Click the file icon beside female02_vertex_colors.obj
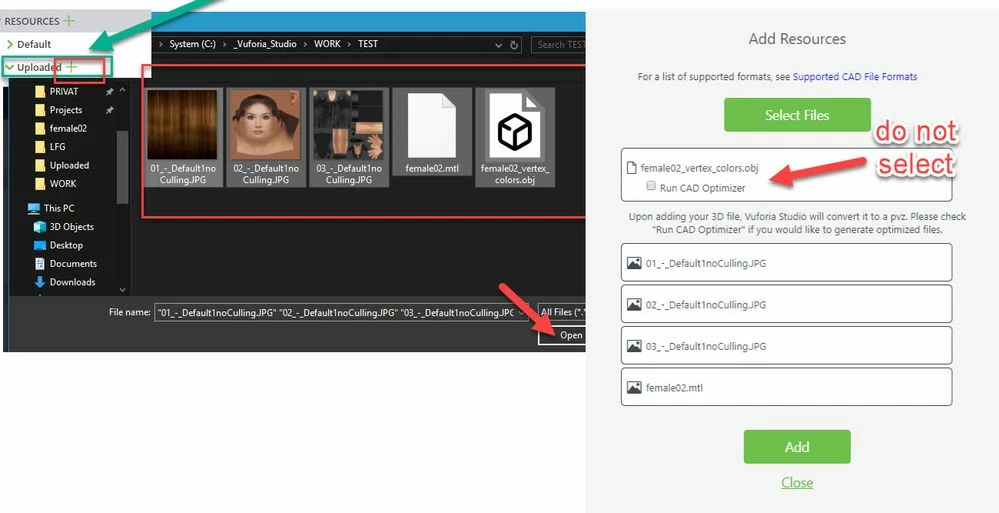The image size is (999, 513). pyautogui.click(x=631, y=168)
